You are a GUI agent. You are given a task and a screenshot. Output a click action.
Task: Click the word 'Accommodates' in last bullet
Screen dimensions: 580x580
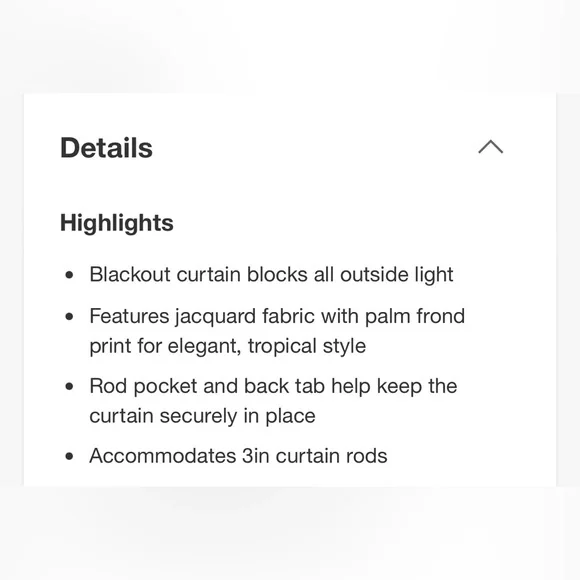(x=163, y=456)
